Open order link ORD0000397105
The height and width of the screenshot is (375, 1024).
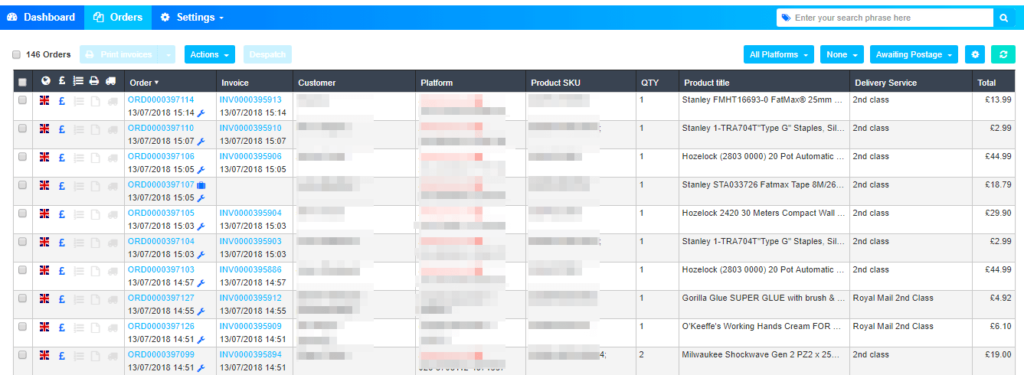click(x=161, y=213)
